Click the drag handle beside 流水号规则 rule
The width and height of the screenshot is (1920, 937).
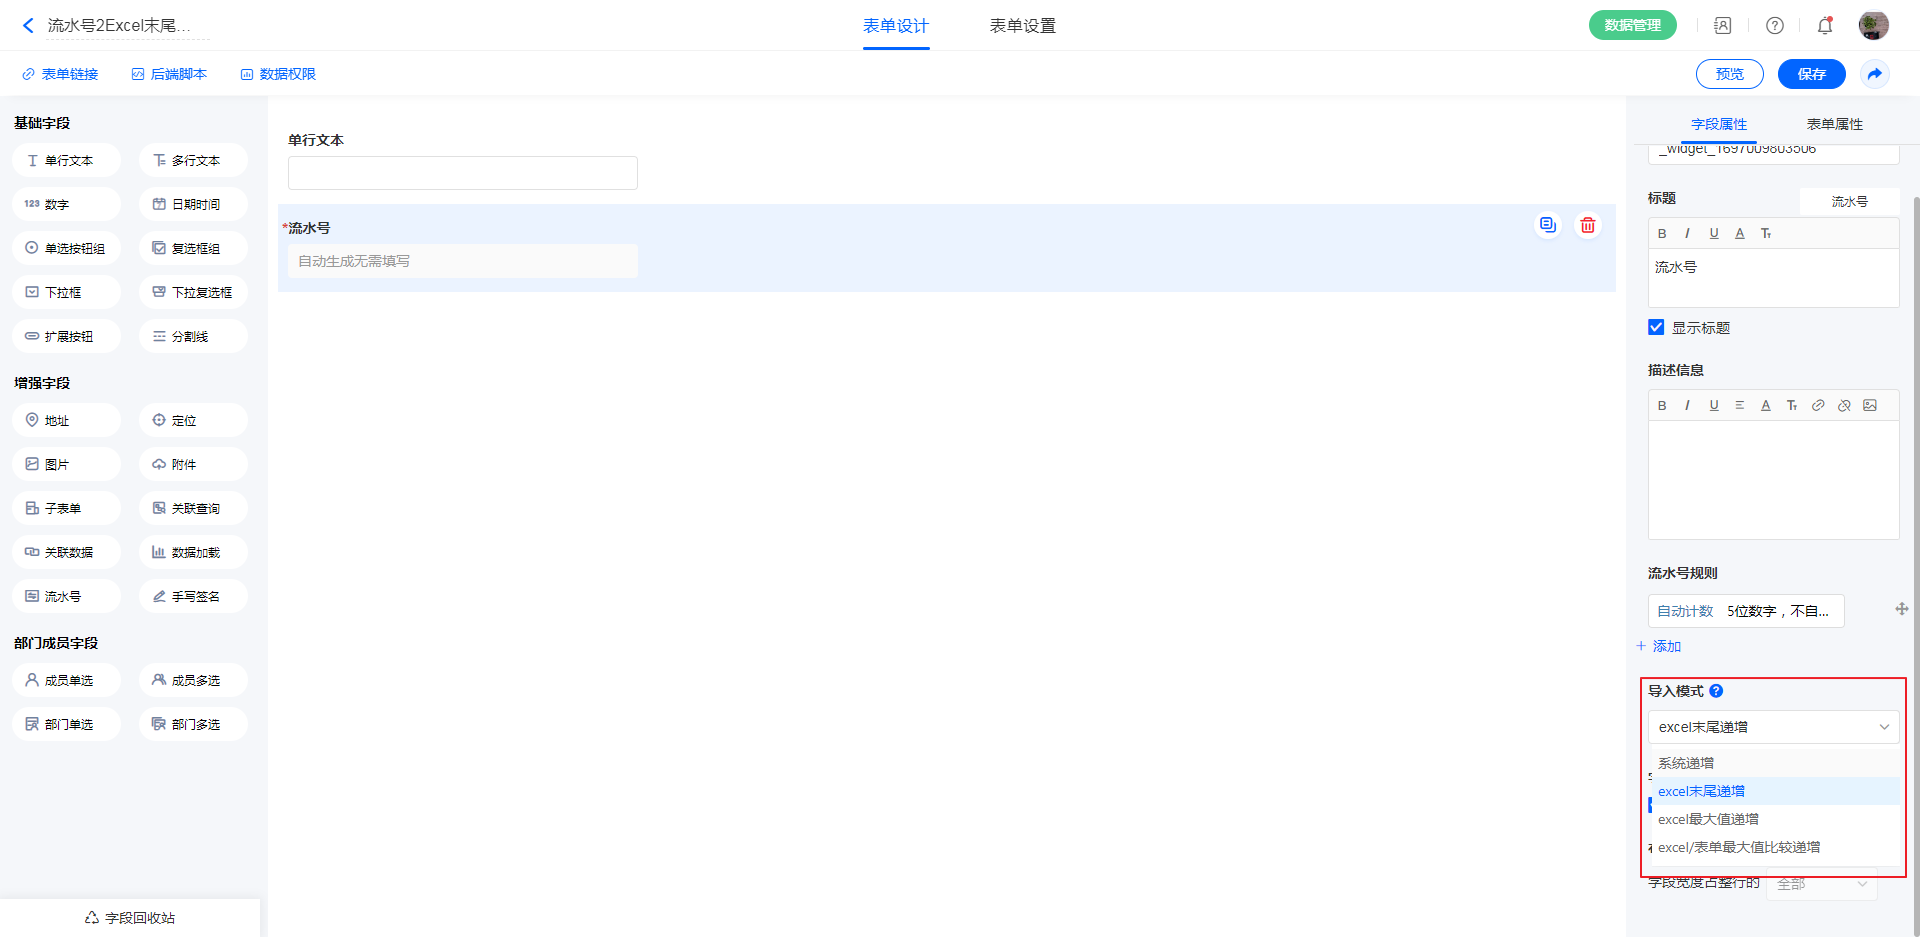click(x=1901, y=609)
